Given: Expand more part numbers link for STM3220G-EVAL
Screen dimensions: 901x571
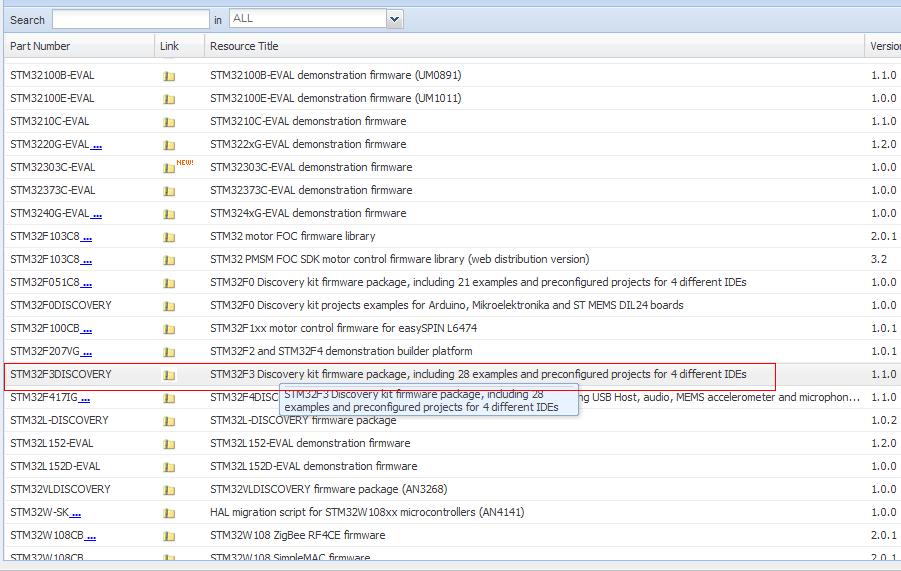Looking at the screenshot, I should (97, 145).
